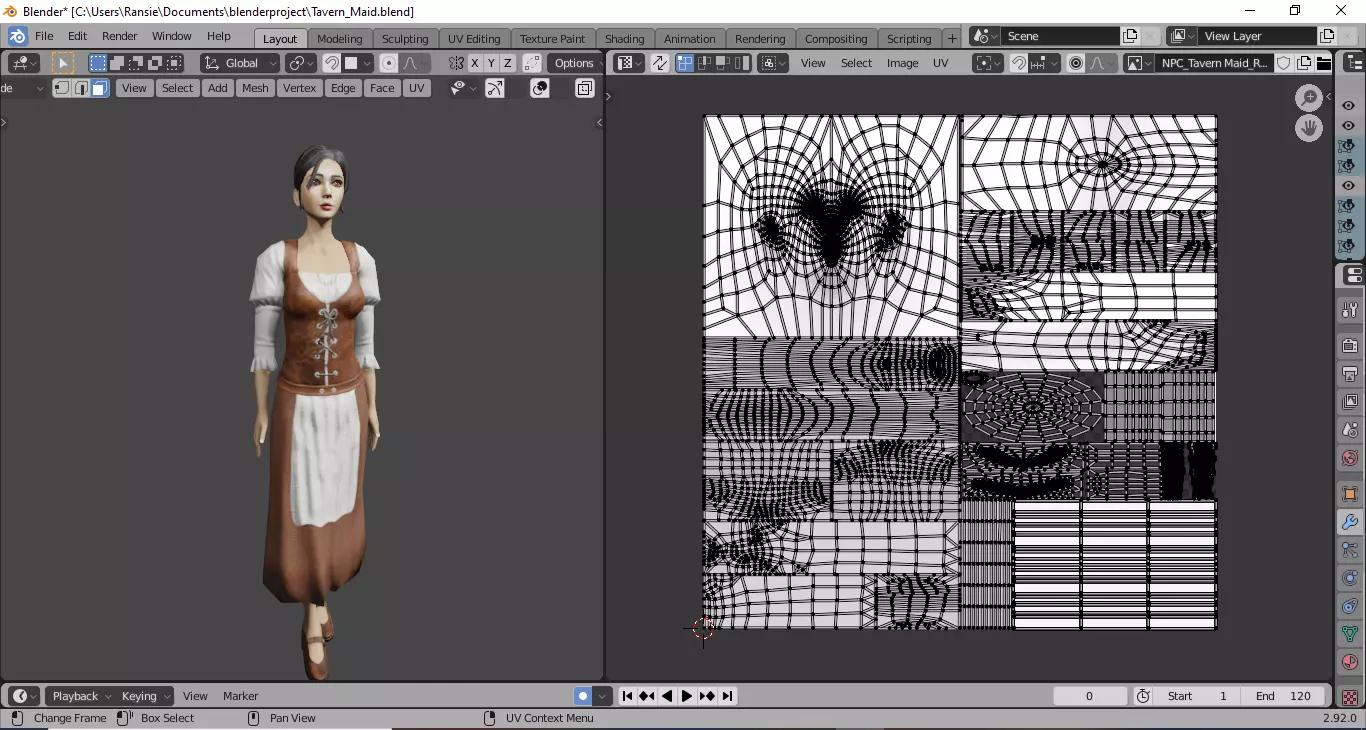The image size is (1366, 730).
Task: Switch to the UV Editing workspace tab
Action: click(x=474, y=39)
